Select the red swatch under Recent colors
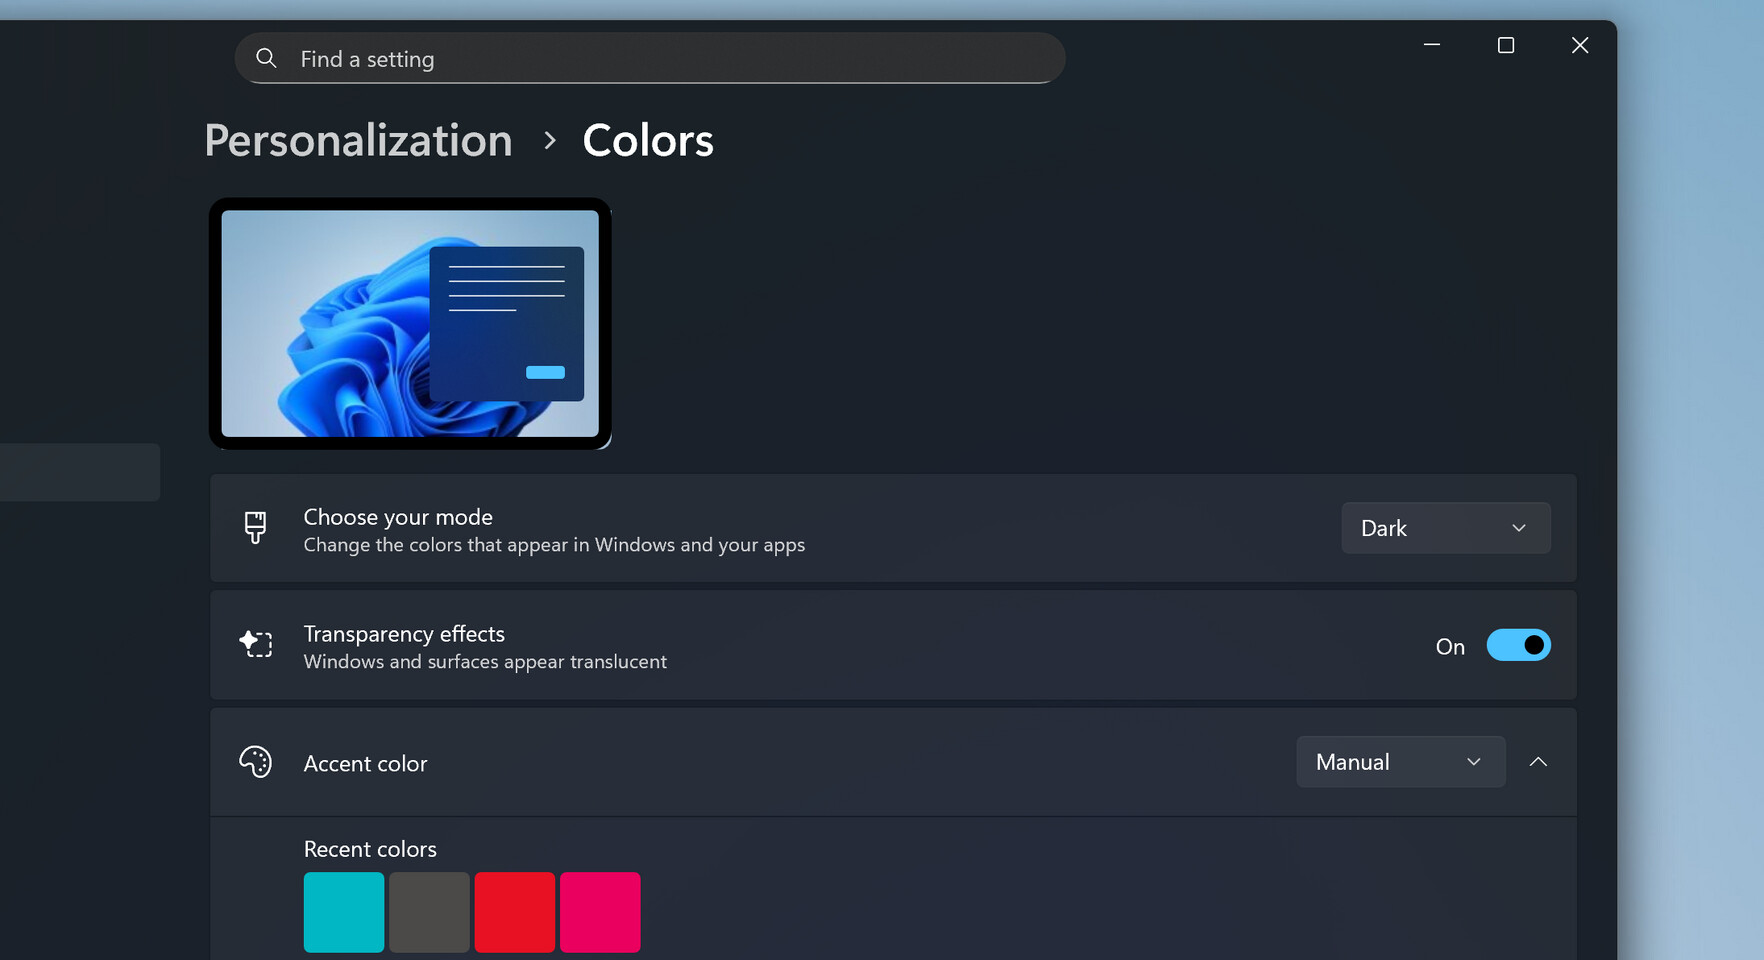Viewport: 1764px width, 960px height. click(x=514, y=911)
